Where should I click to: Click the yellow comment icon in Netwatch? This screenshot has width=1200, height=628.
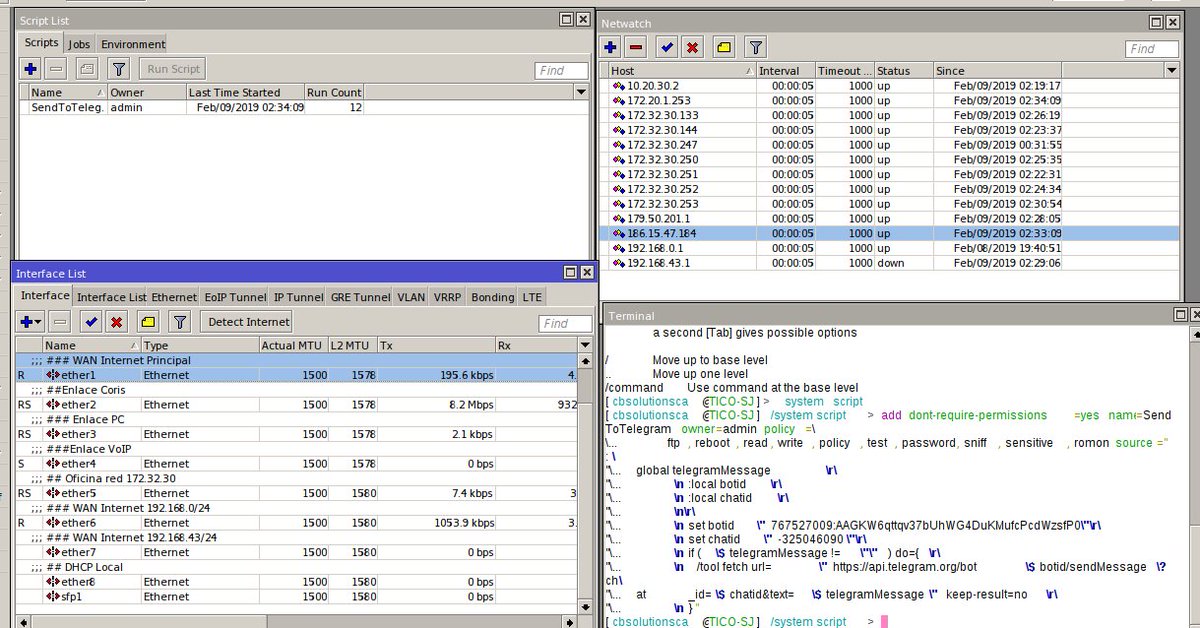pyautogui.click(x=723, y=47)
